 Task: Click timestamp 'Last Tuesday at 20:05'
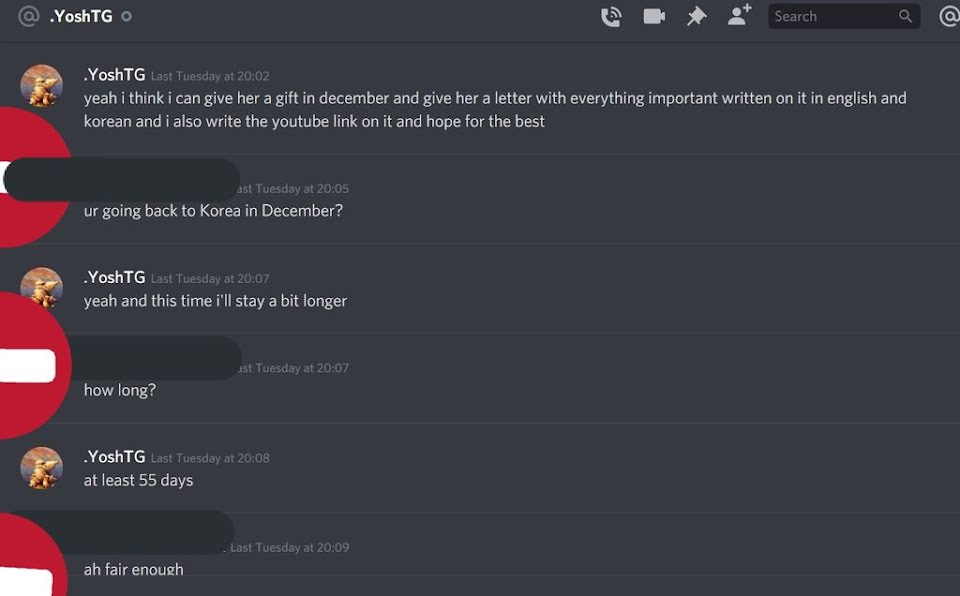(x=293, y=189)
